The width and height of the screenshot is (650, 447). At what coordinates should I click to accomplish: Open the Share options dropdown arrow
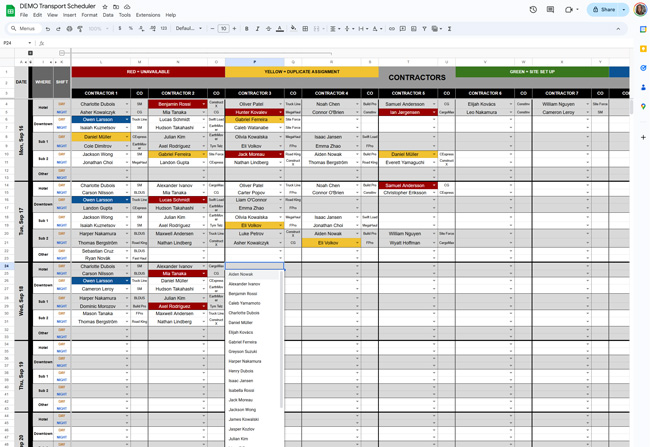[624, 10]
